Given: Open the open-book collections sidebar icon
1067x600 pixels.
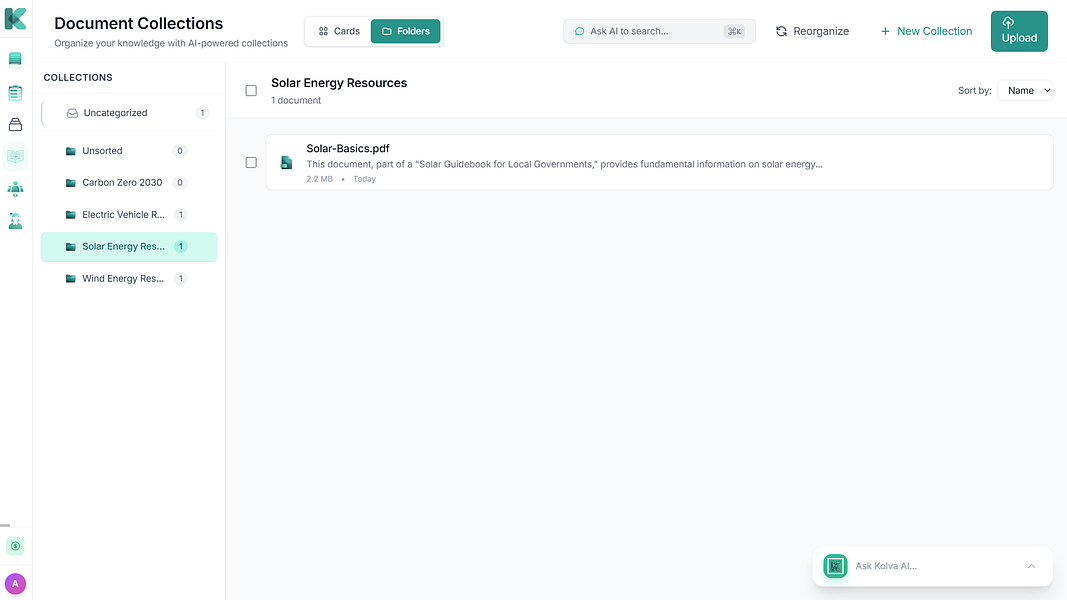Looking at the screenshot, I should [x=15, y=156].
